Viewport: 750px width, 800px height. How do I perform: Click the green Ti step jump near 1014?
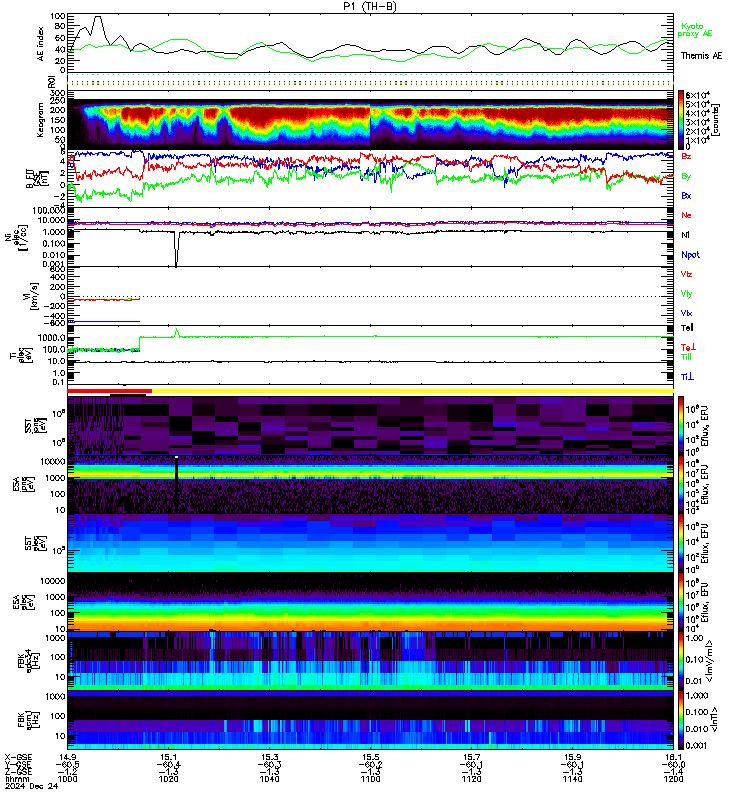click(140, 343)
